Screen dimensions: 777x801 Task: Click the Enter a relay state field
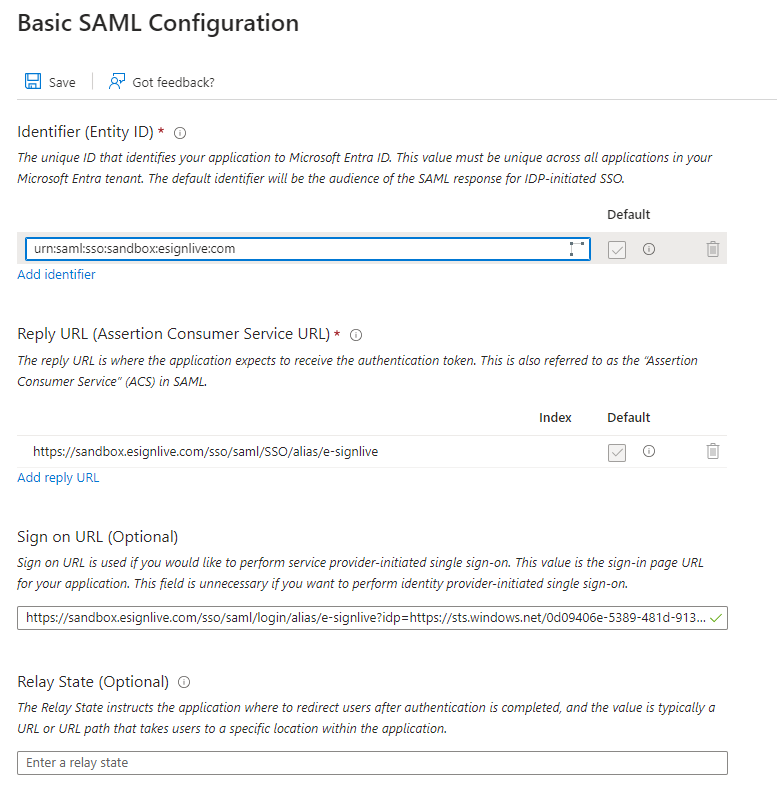[372, 763]
